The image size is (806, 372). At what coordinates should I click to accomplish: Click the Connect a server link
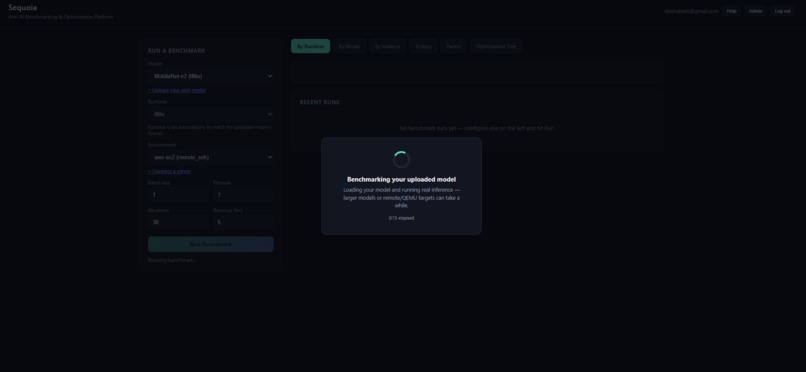[x=169, y=172]
